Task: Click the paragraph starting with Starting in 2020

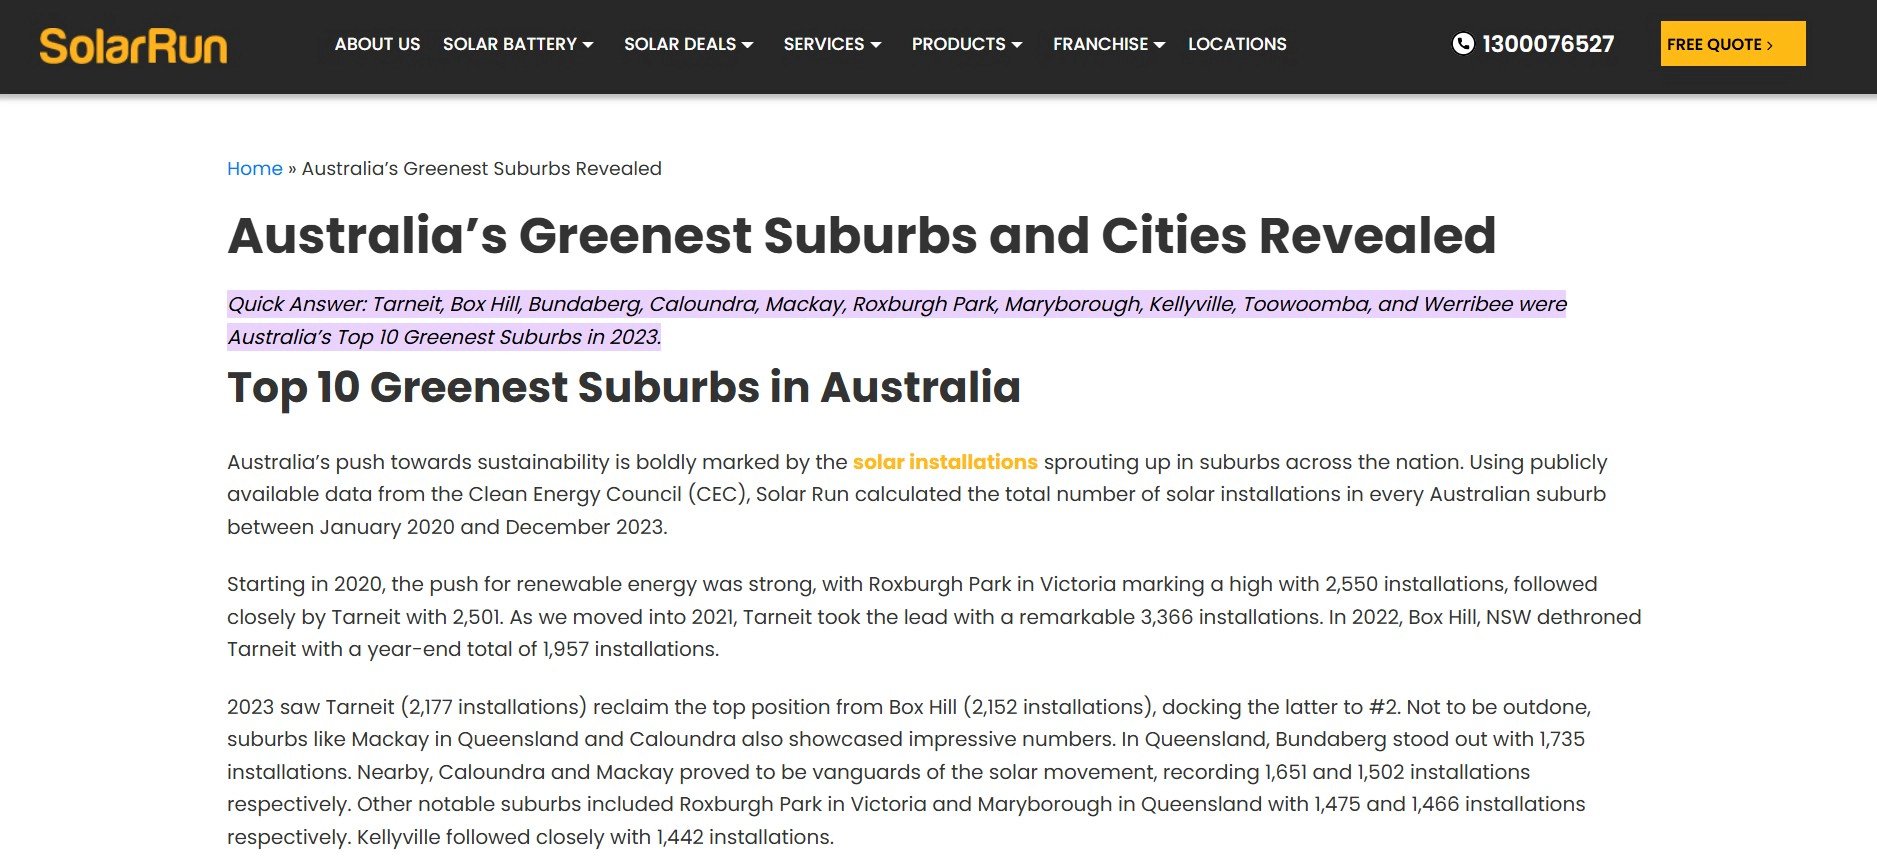Action: click(x=934, y=617)
